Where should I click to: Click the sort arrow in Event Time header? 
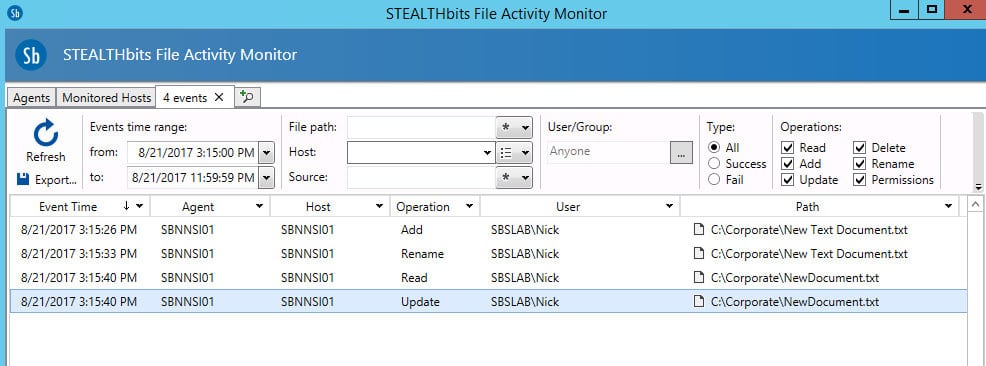point(126,206)
